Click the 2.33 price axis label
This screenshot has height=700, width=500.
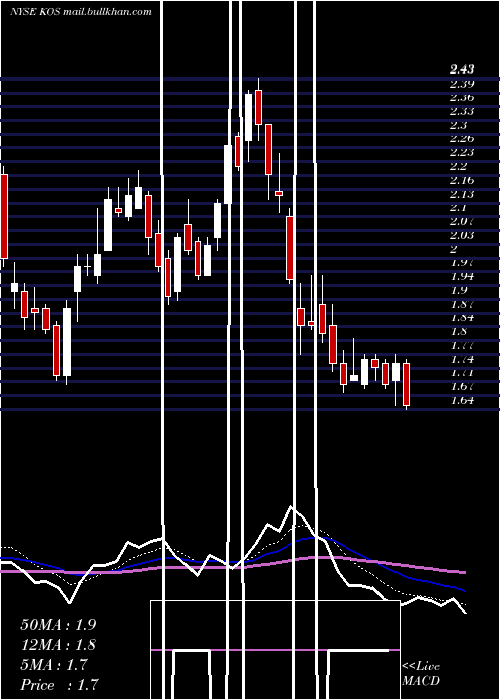[462, 111]
